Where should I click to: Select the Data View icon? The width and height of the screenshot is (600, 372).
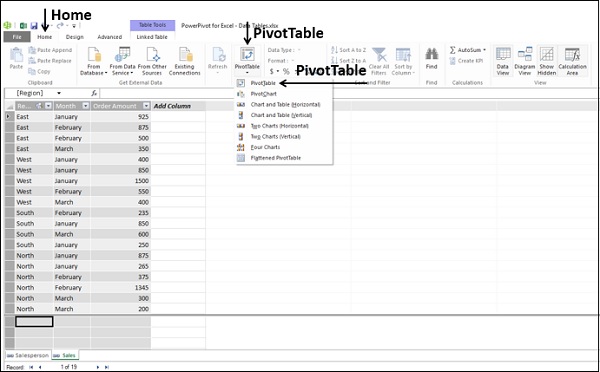(502, 61)
